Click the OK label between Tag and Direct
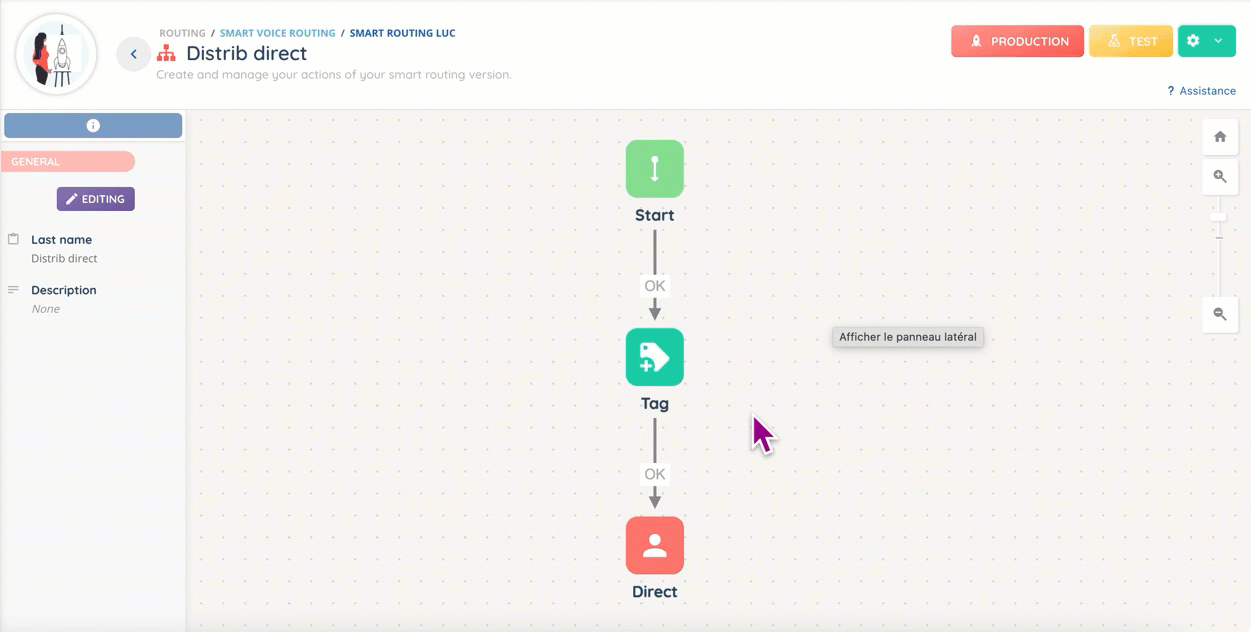The width and height of the screenshot is (1251, 632). click(x=654, y=474)
